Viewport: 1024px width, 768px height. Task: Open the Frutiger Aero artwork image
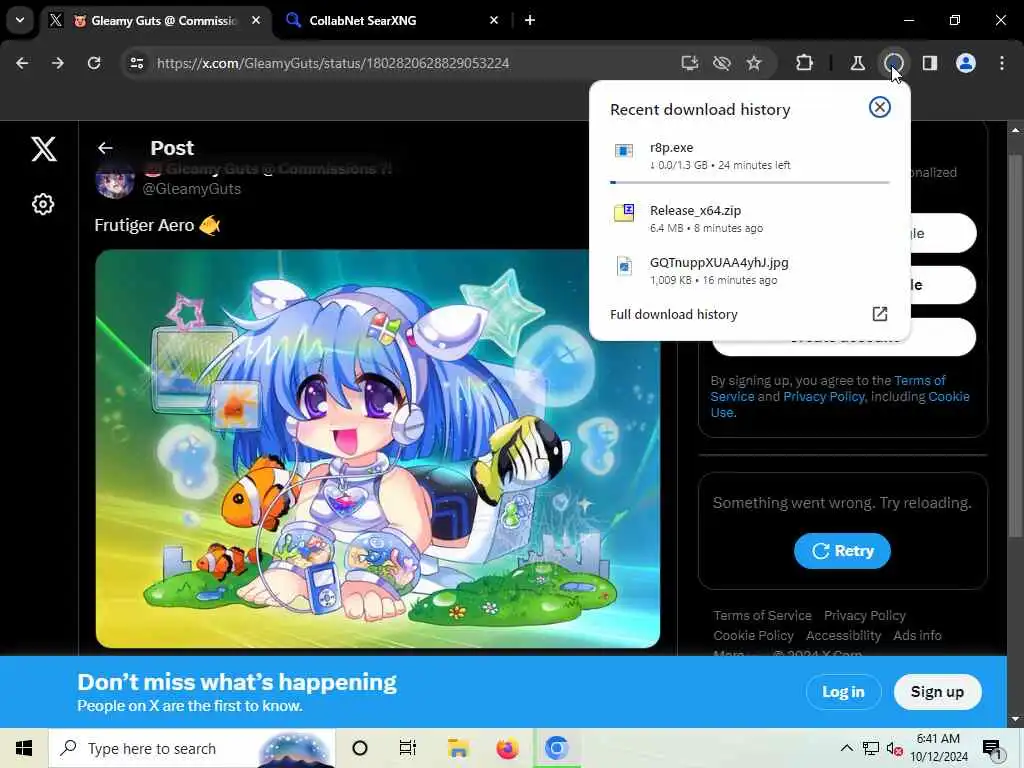point(377,449)
